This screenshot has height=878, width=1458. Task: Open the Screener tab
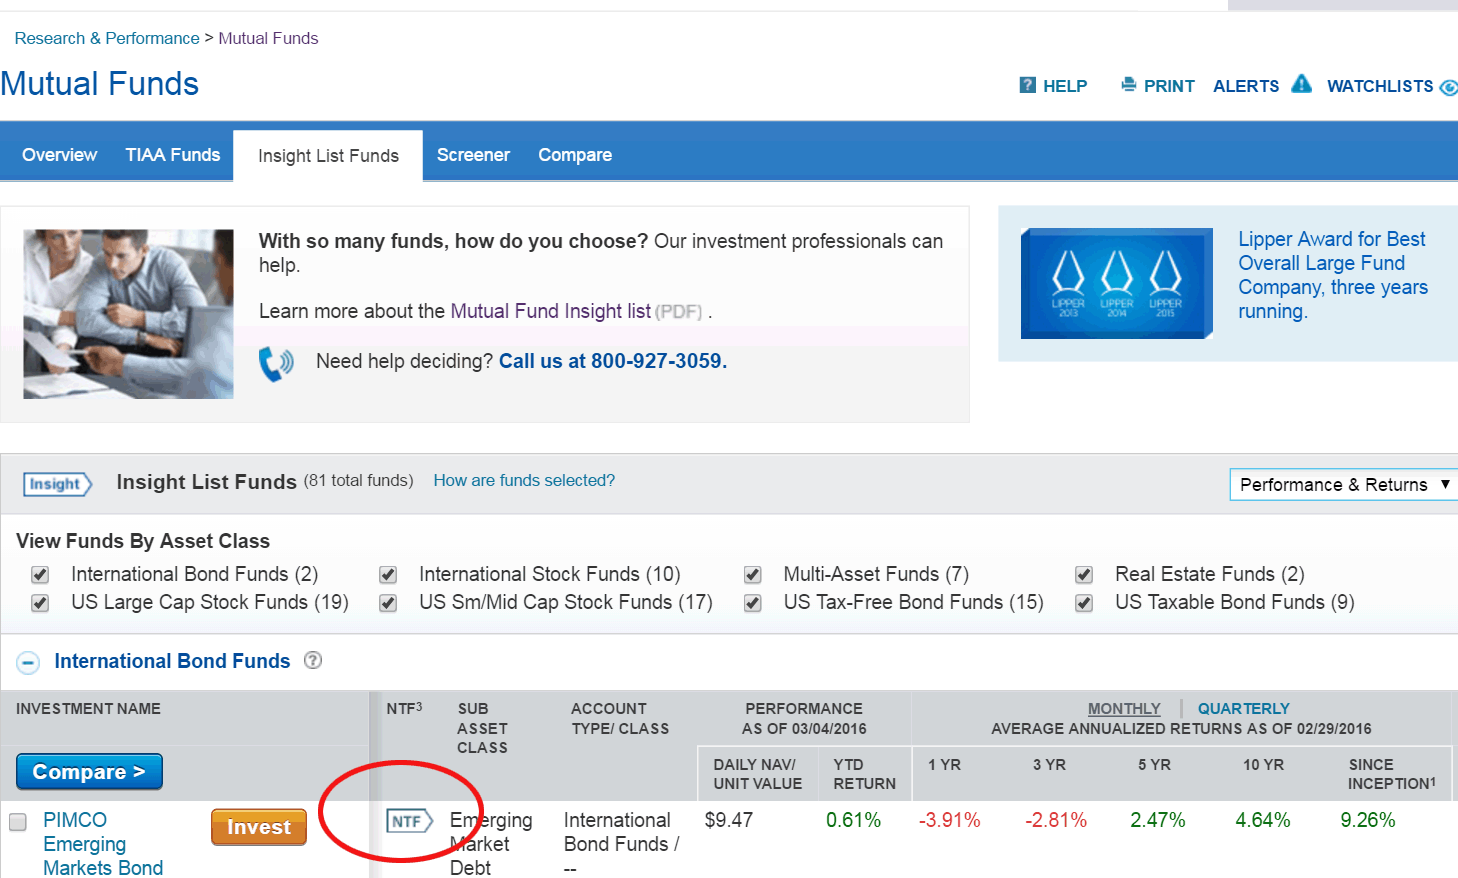point(473,155)
